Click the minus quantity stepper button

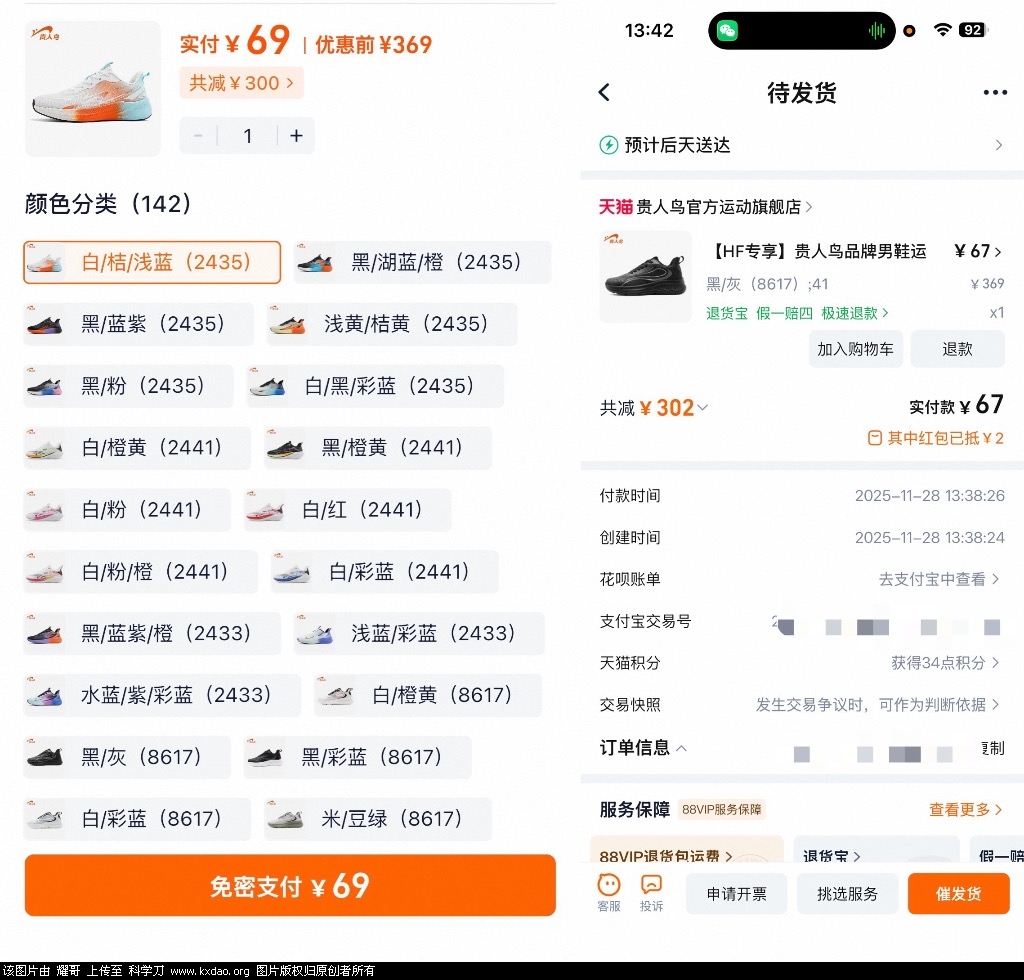coord(199,136)
